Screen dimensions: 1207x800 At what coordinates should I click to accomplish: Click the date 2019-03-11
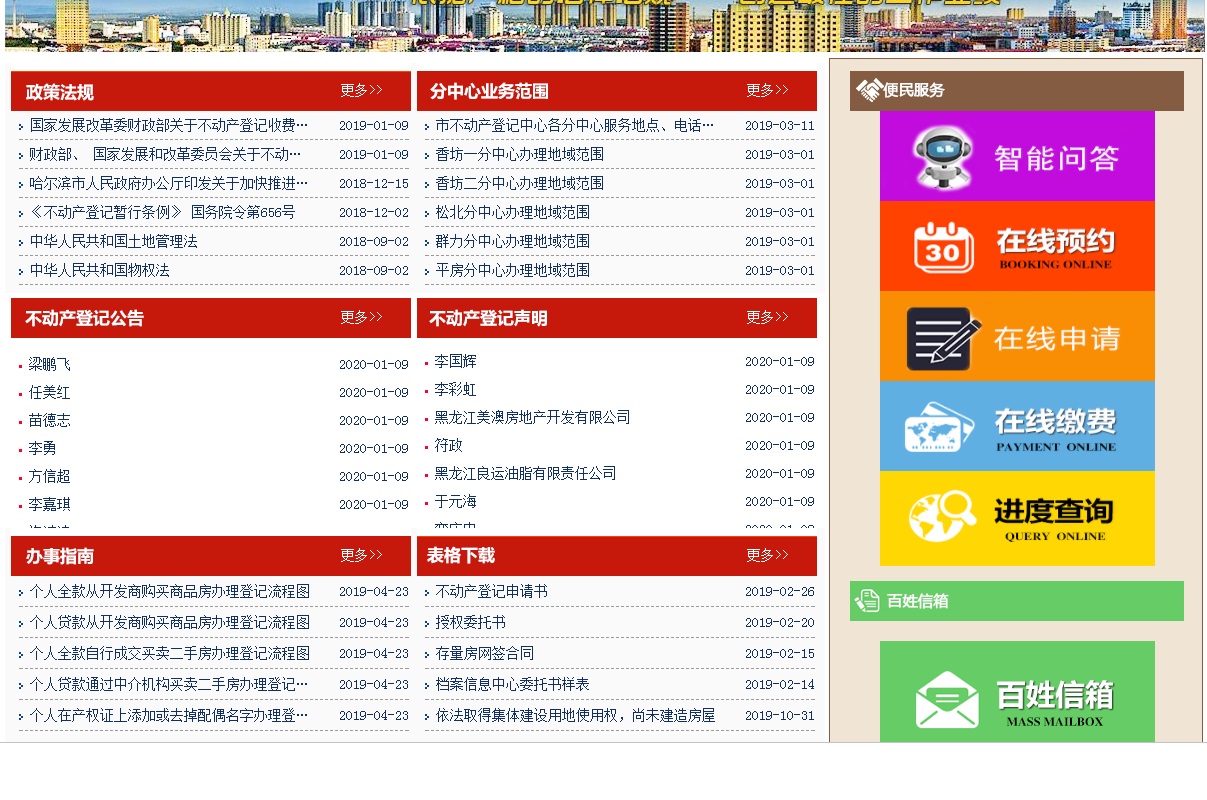780,126
